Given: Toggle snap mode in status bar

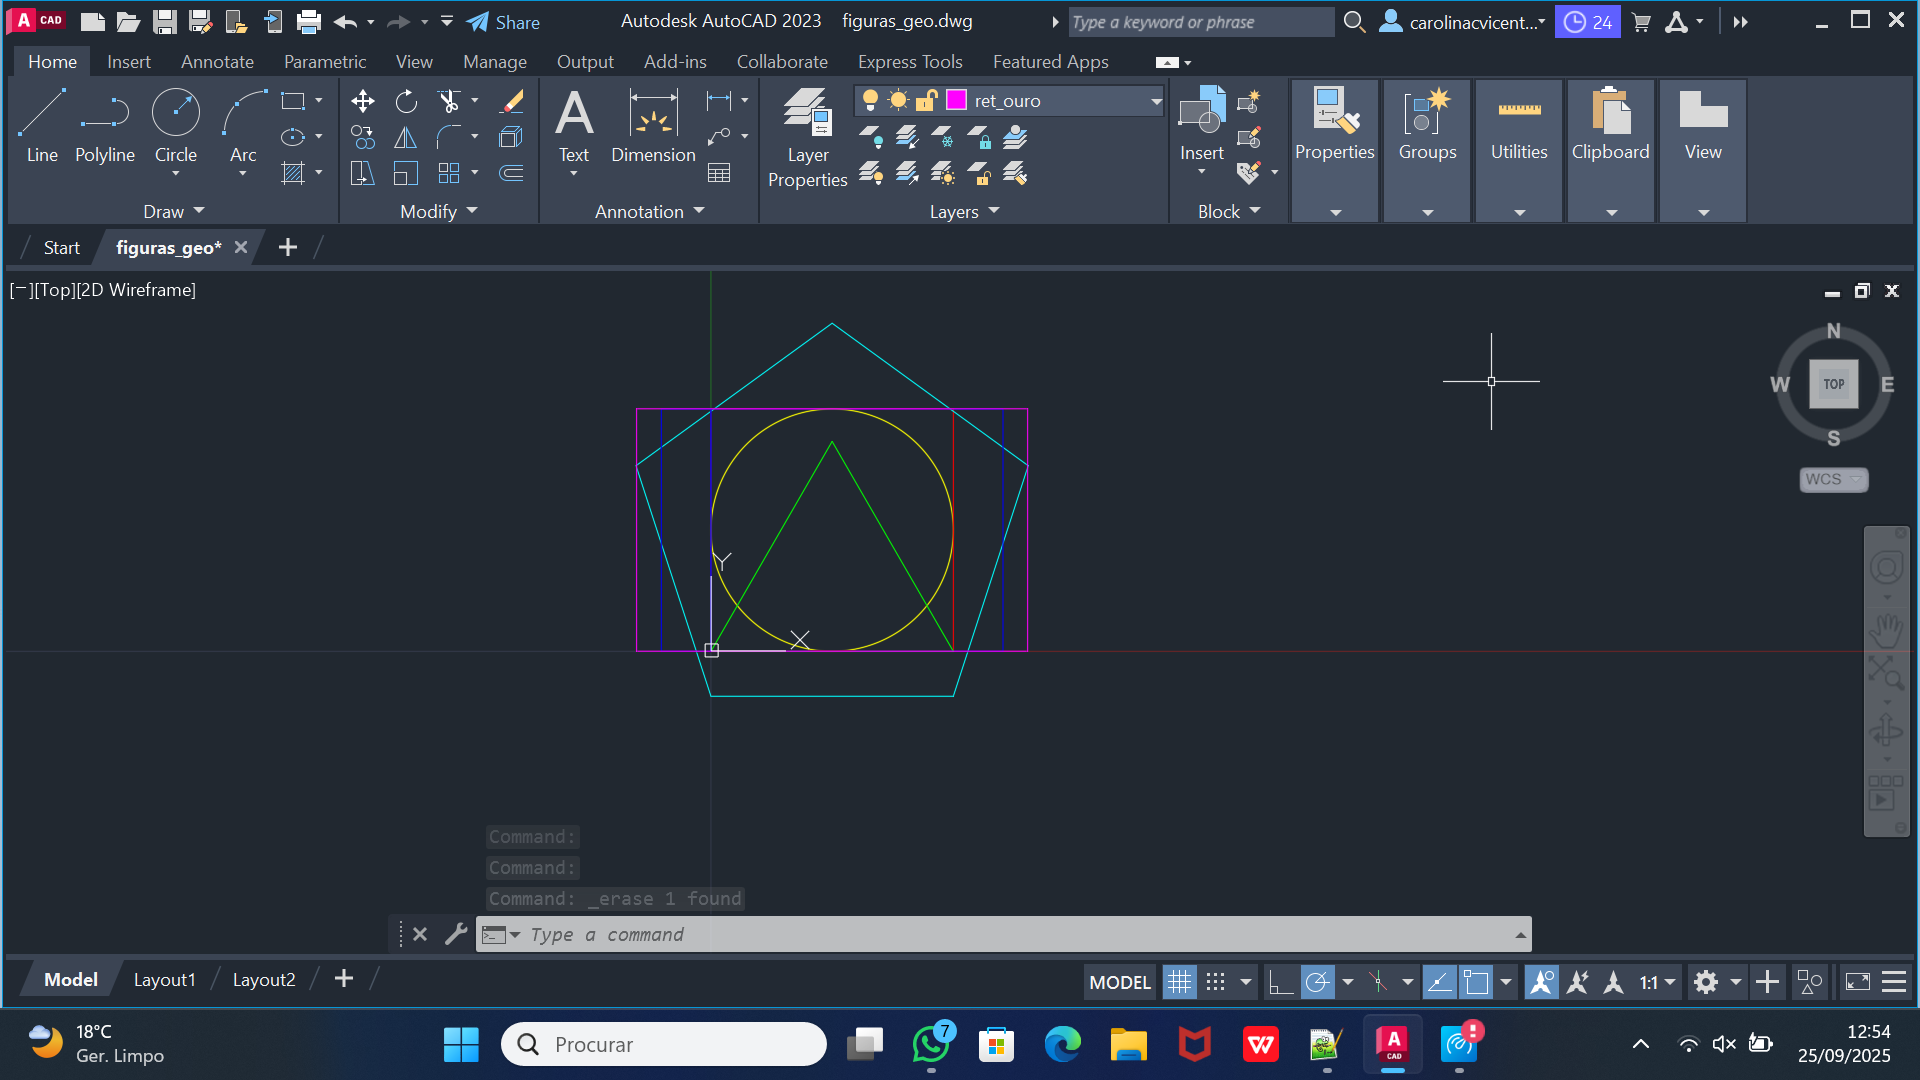Looking at the screenshot, I should coord(1215,982).
